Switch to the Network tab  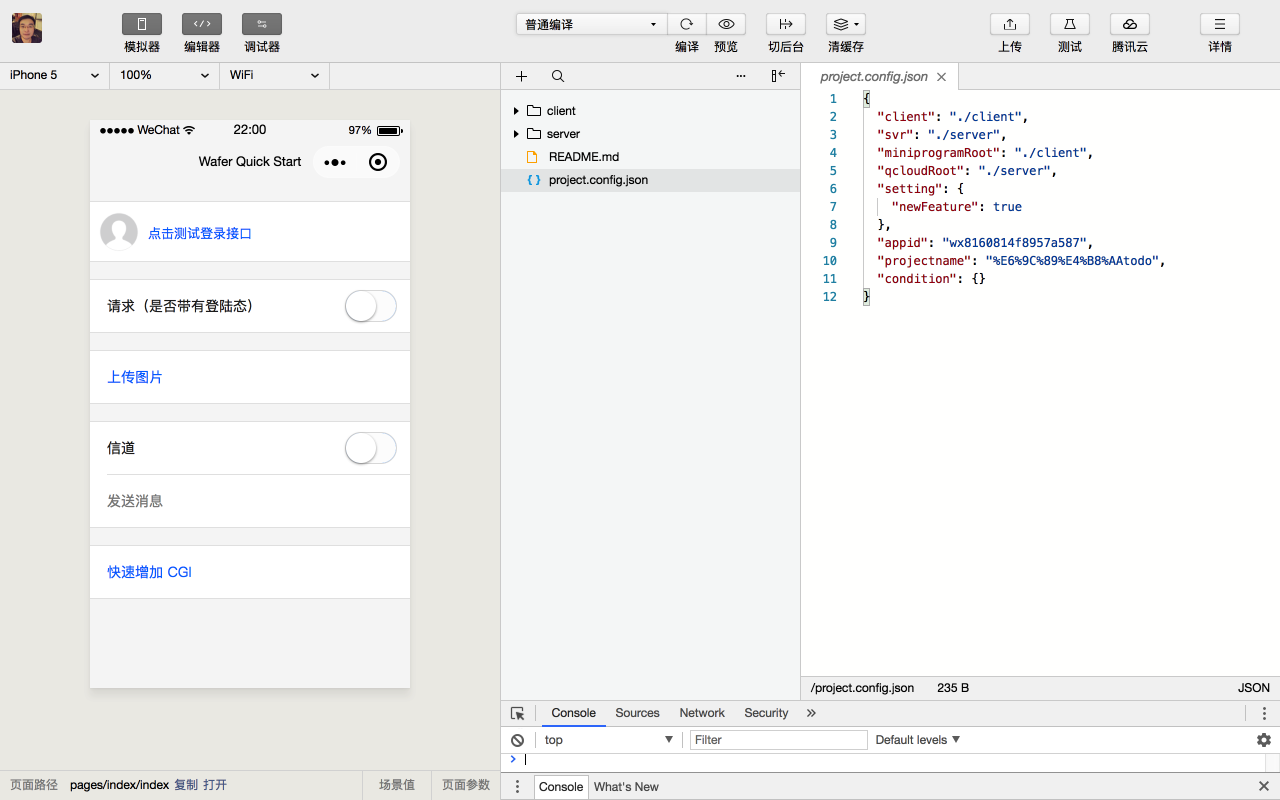point(701,713)
